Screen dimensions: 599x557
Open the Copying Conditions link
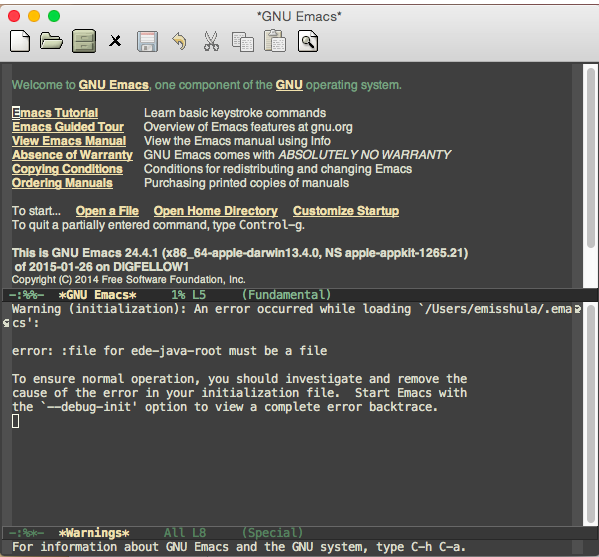(67, 169)
